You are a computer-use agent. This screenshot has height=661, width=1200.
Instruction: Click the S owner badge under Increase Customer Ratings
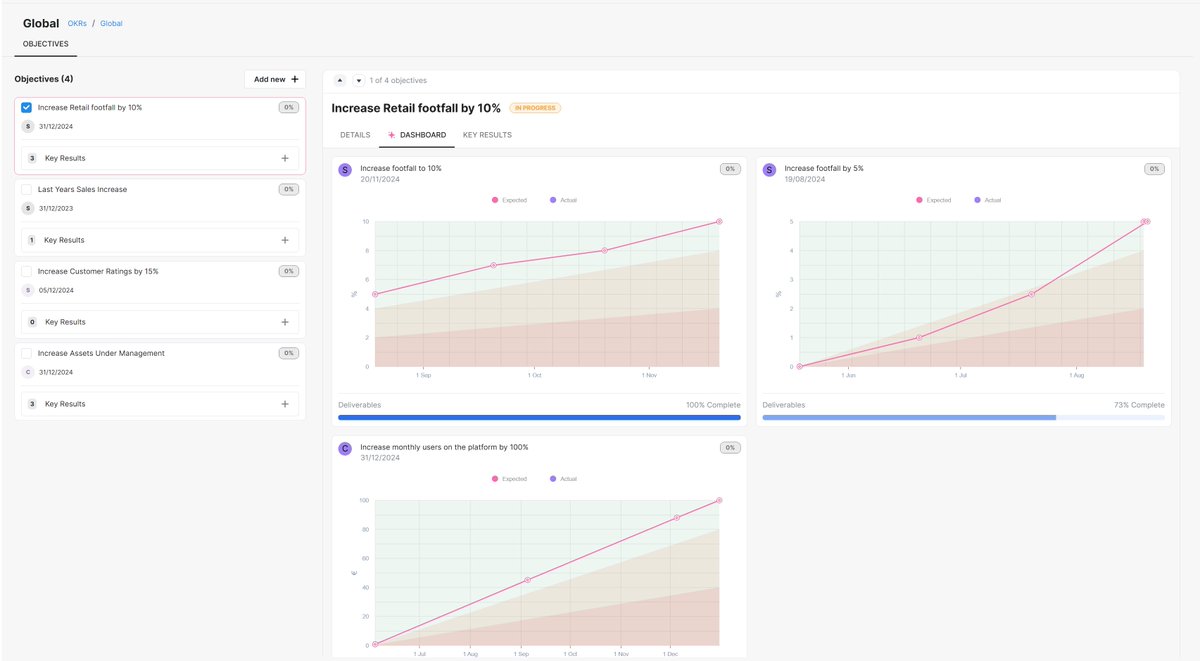pyautogui.click(x=28, y=290)
